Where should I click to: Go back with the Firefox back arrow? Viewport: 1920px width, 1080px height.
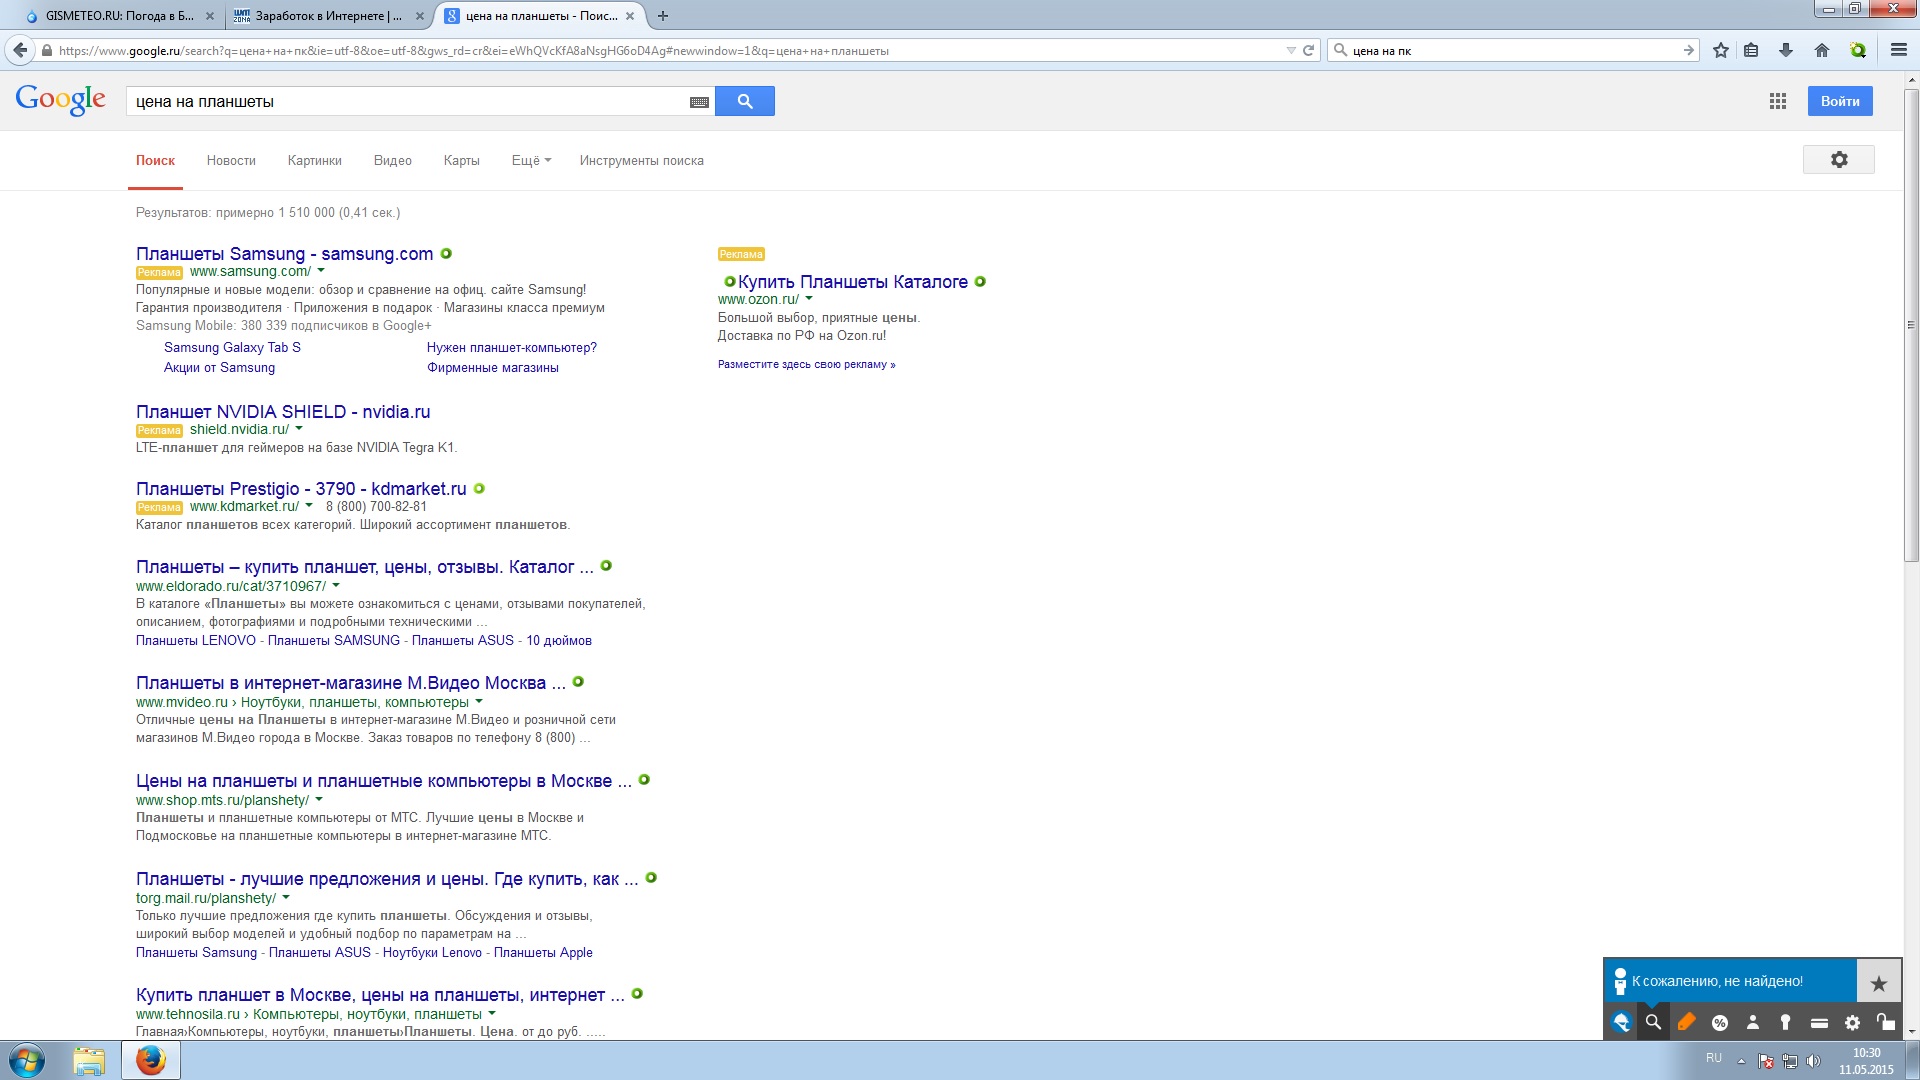(20, 50)
